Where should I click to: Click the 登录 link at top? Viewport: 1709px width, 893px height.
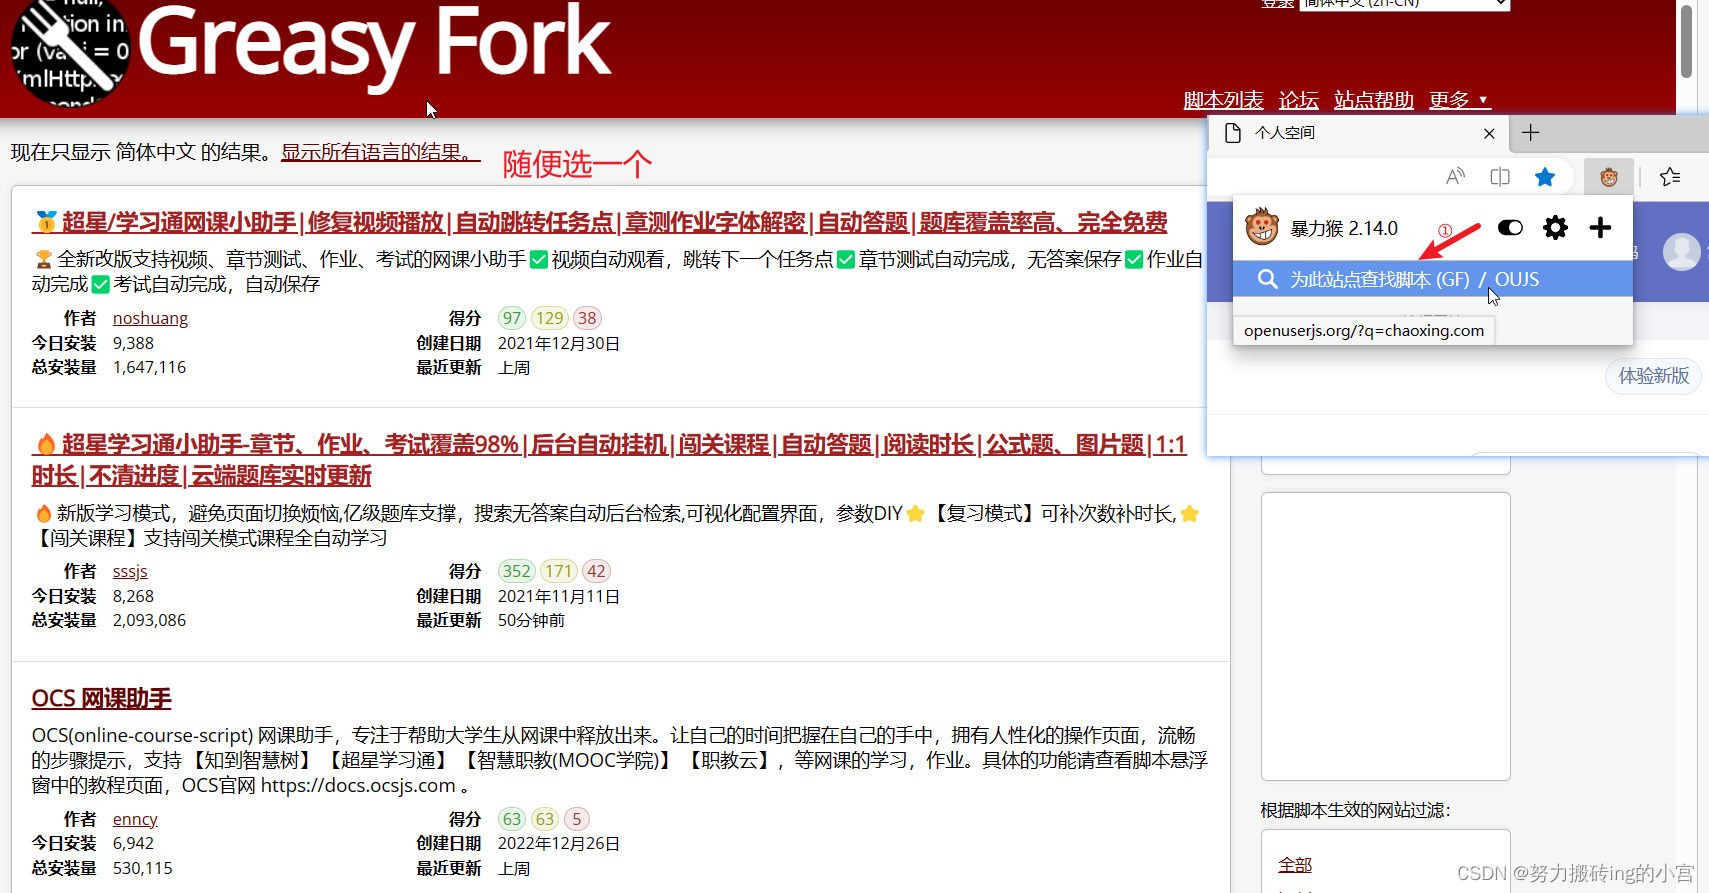[x=1277, y=4]
